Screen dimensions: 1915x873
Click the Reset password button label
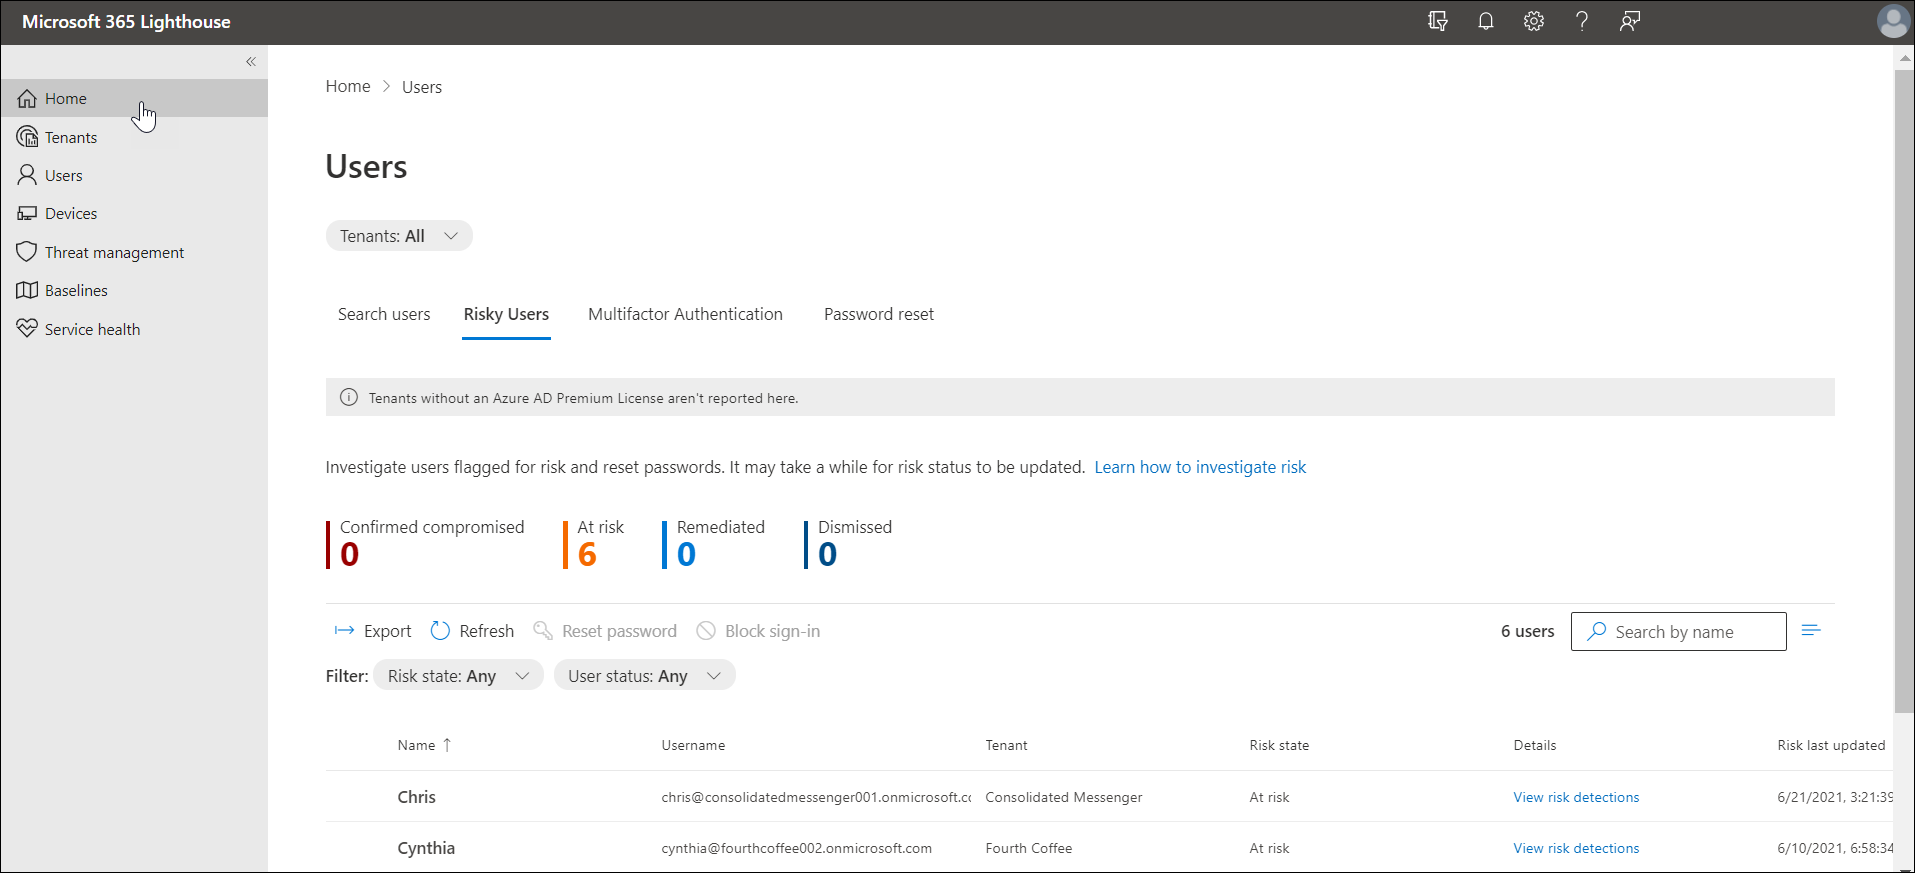click(x=619, y=631)
